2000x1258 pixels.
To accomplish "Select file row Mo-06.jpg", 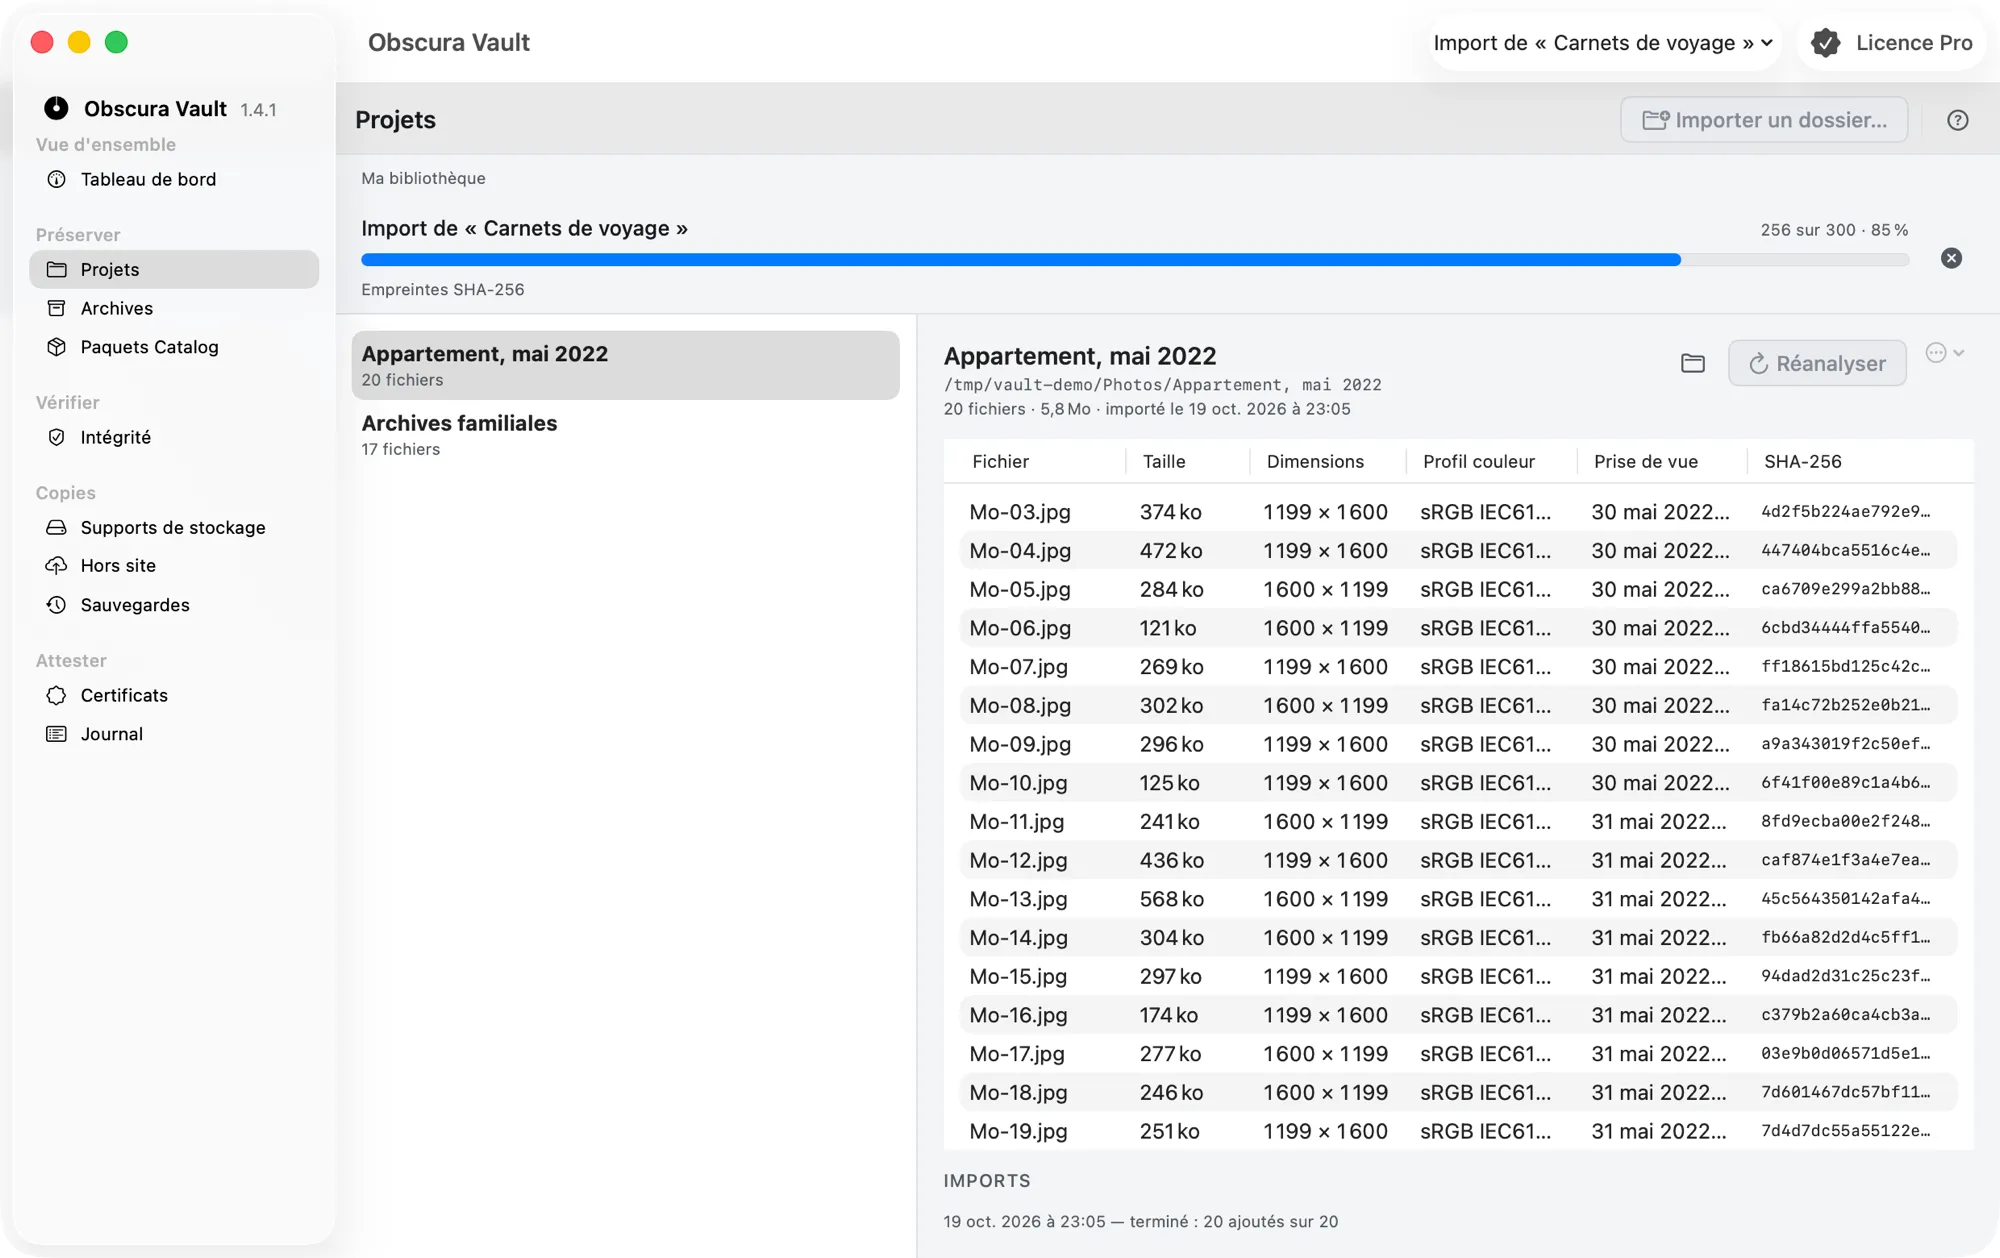I will coord(1458,628).
